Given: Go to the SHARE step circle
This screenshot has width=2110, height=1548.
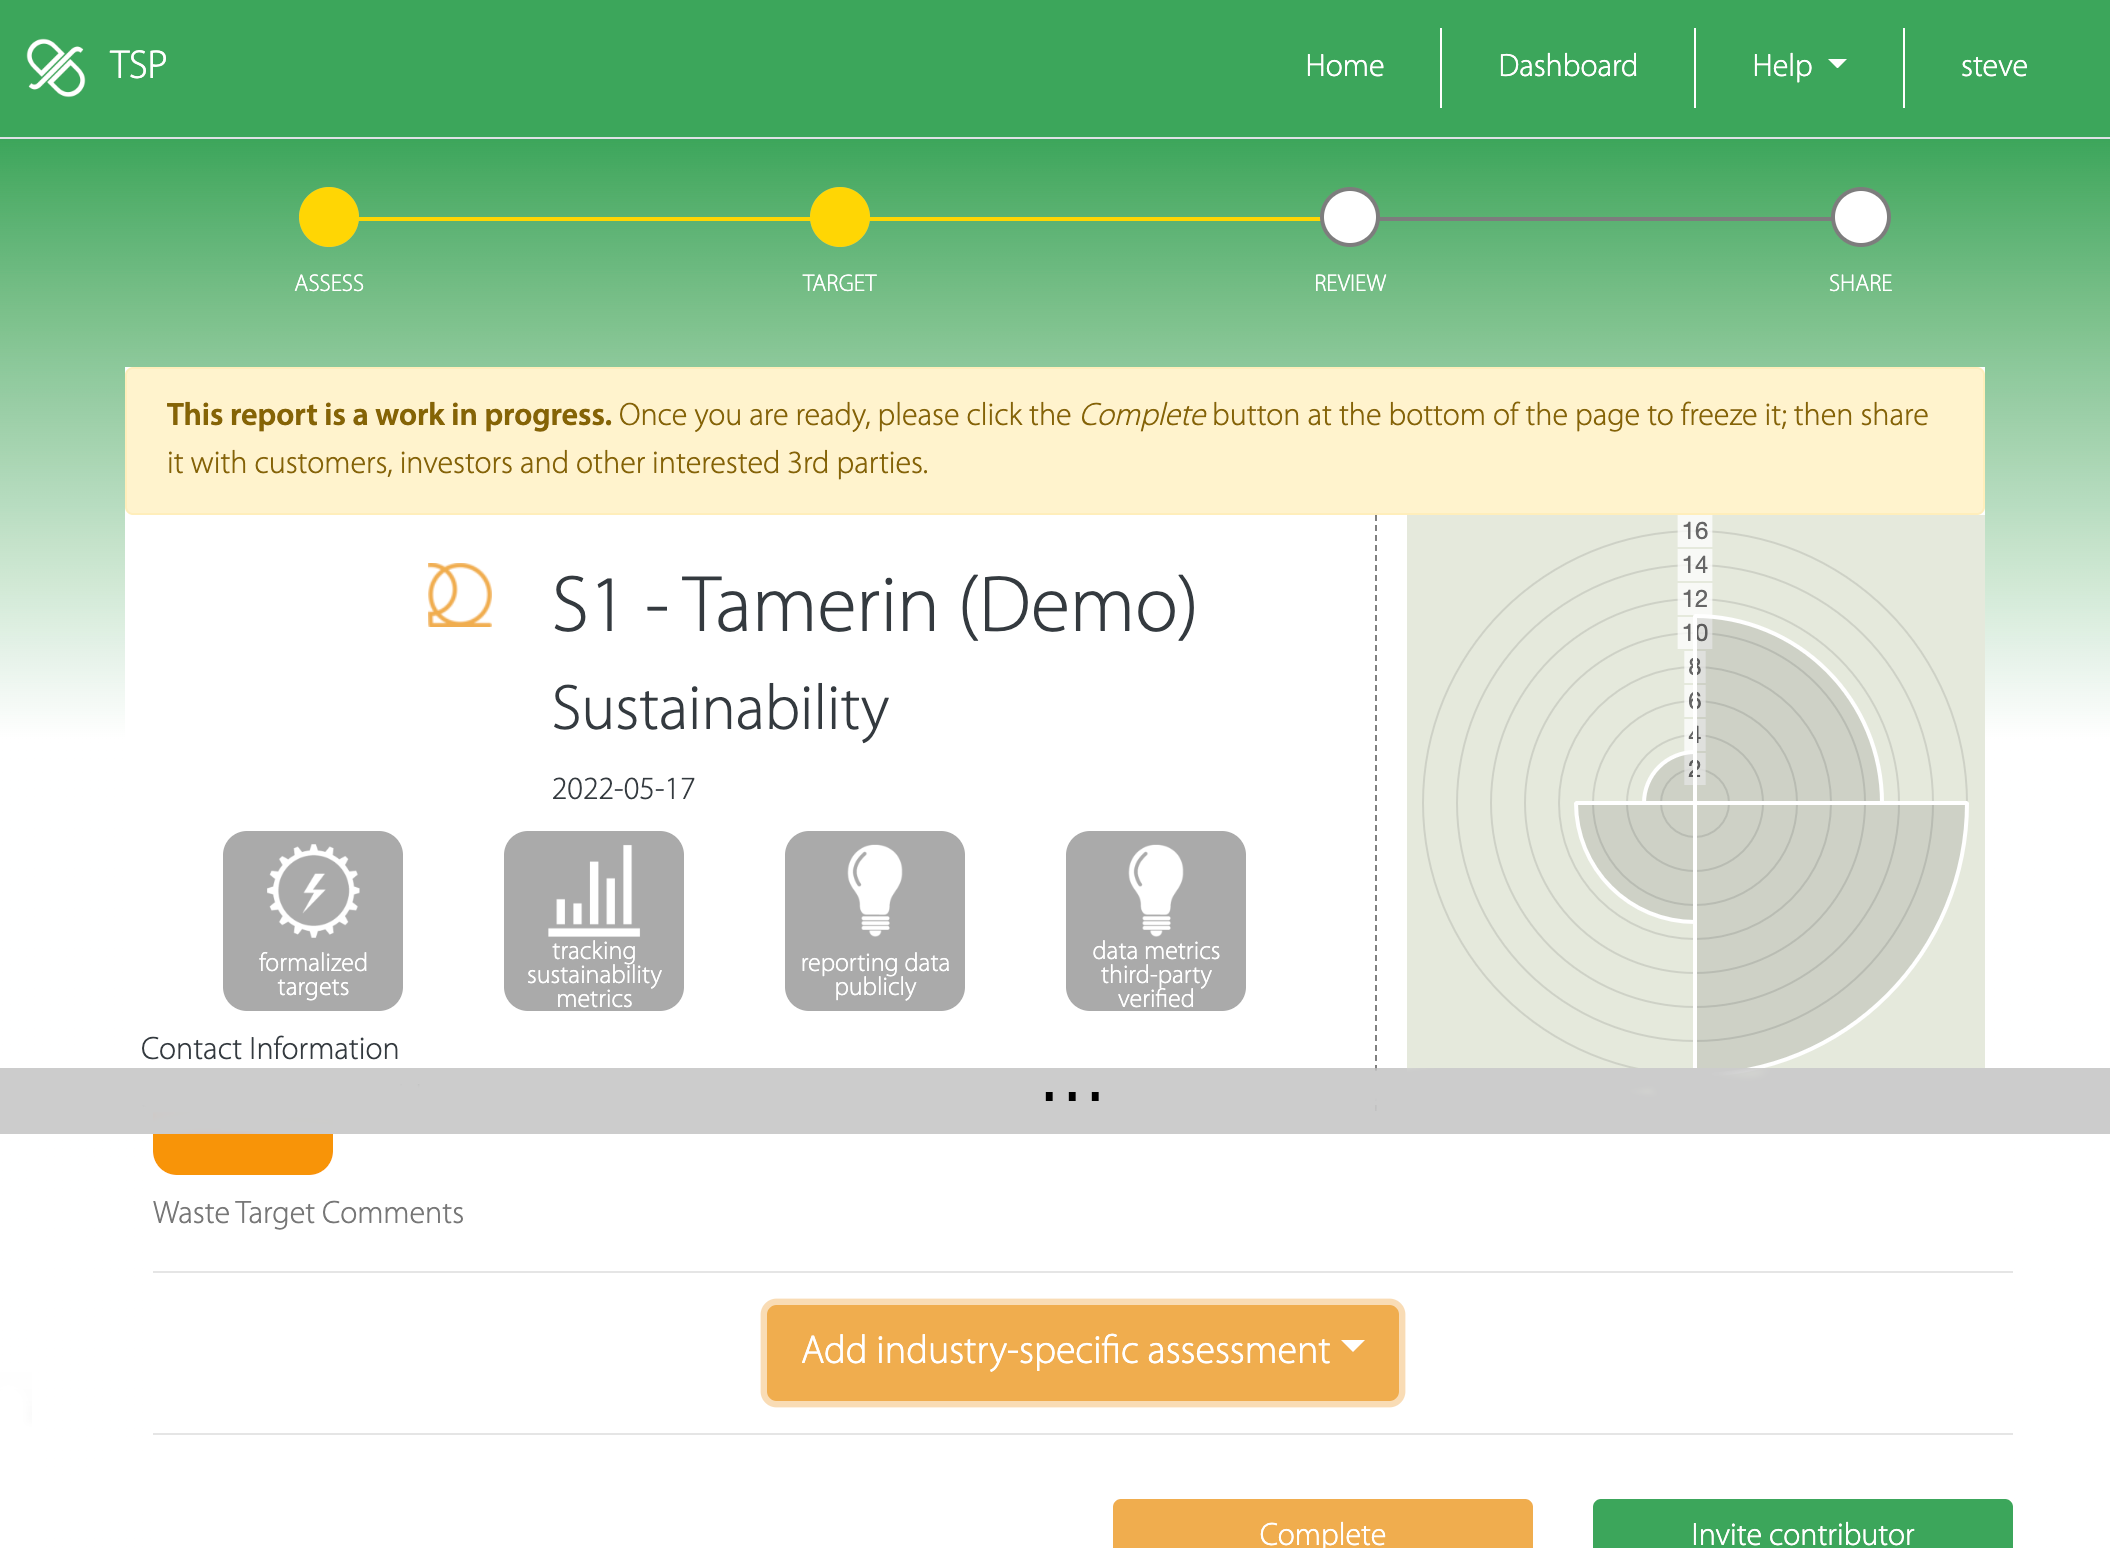Looking at the screenshot, I should [1860, 217].
